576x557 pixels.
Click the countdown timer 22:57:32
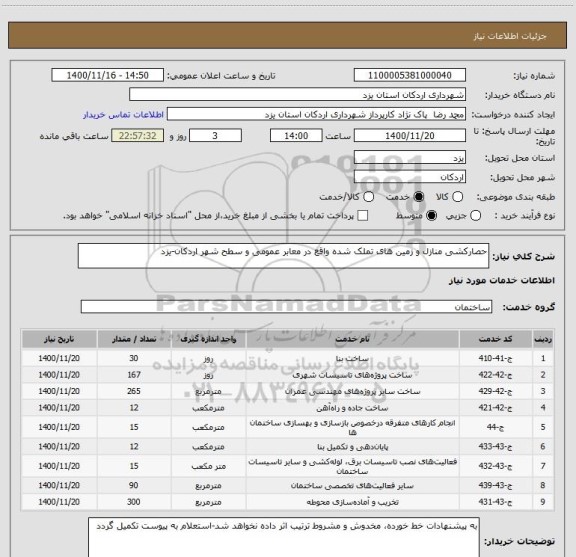(x=137, y=136)
